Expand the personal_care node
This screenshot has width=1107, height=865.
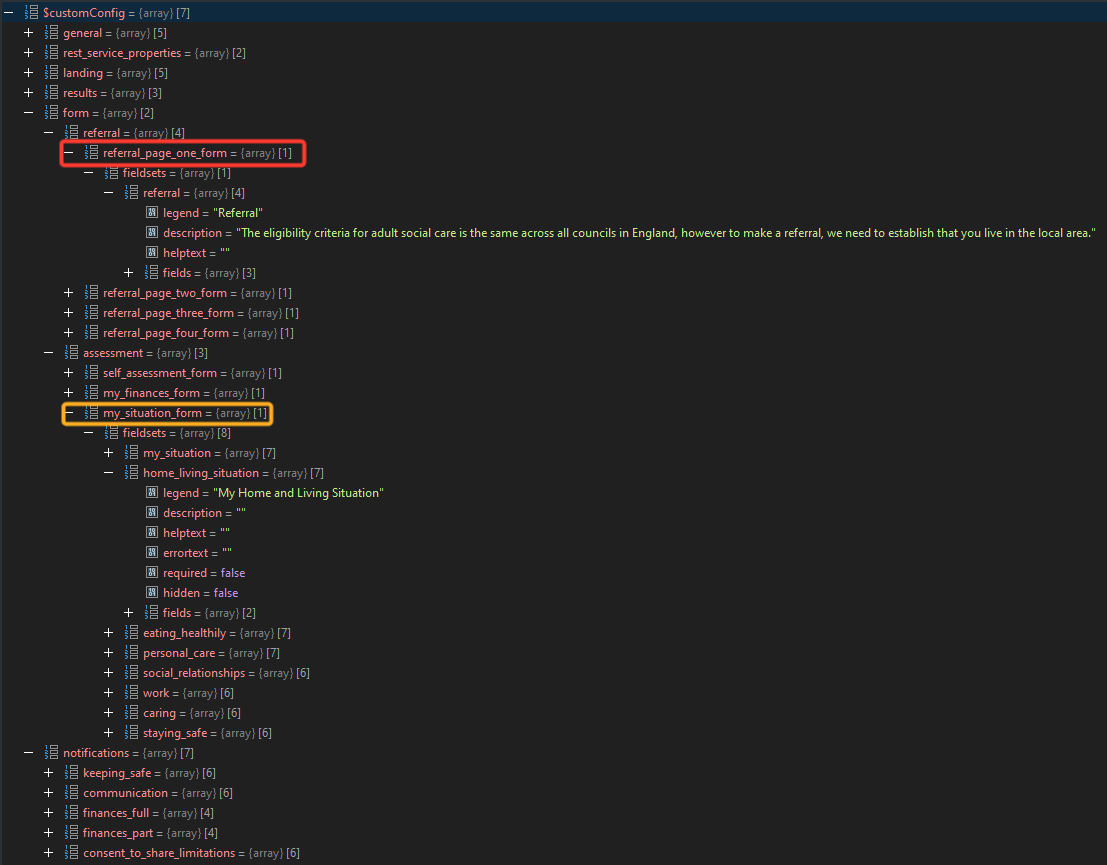[x=109, y=653]
